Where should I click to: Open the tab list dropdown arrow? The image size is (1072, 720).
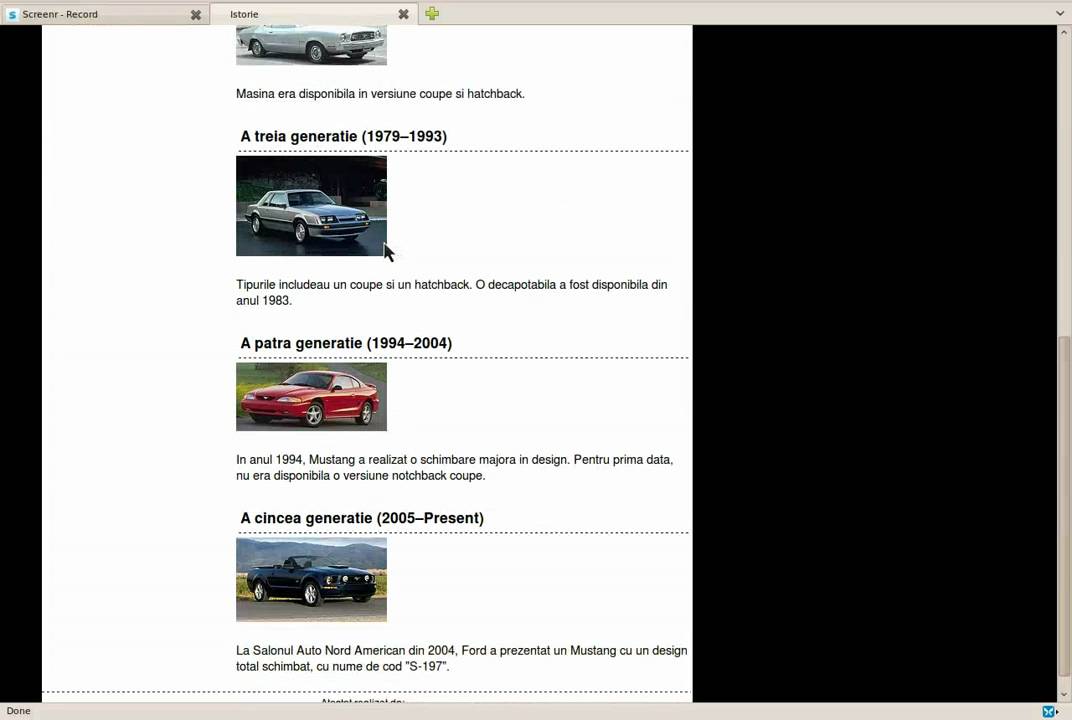coord(1060,13)
